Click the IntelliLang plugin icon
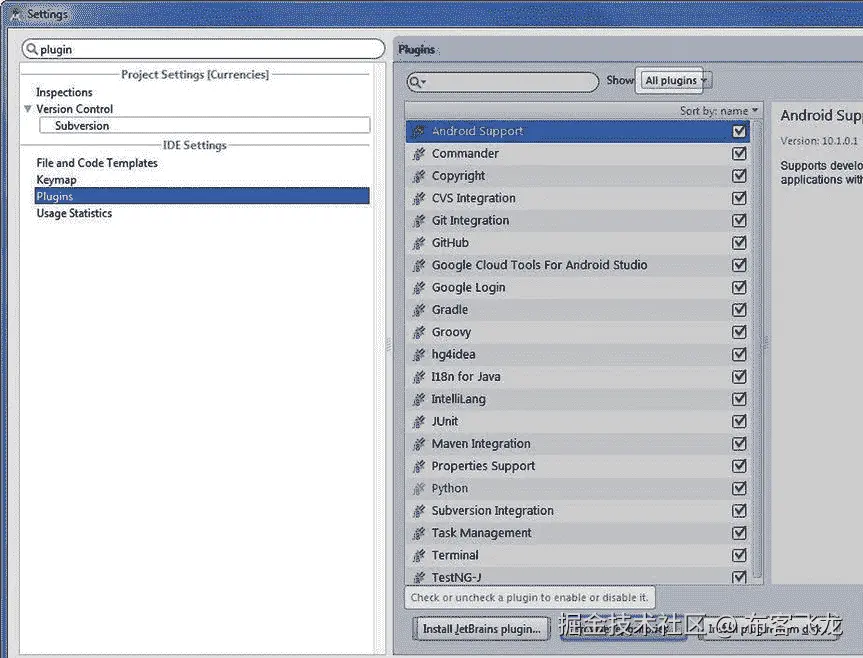Viewport: 863px width, 658px height. pyautogui.click(x=419, y=399)
